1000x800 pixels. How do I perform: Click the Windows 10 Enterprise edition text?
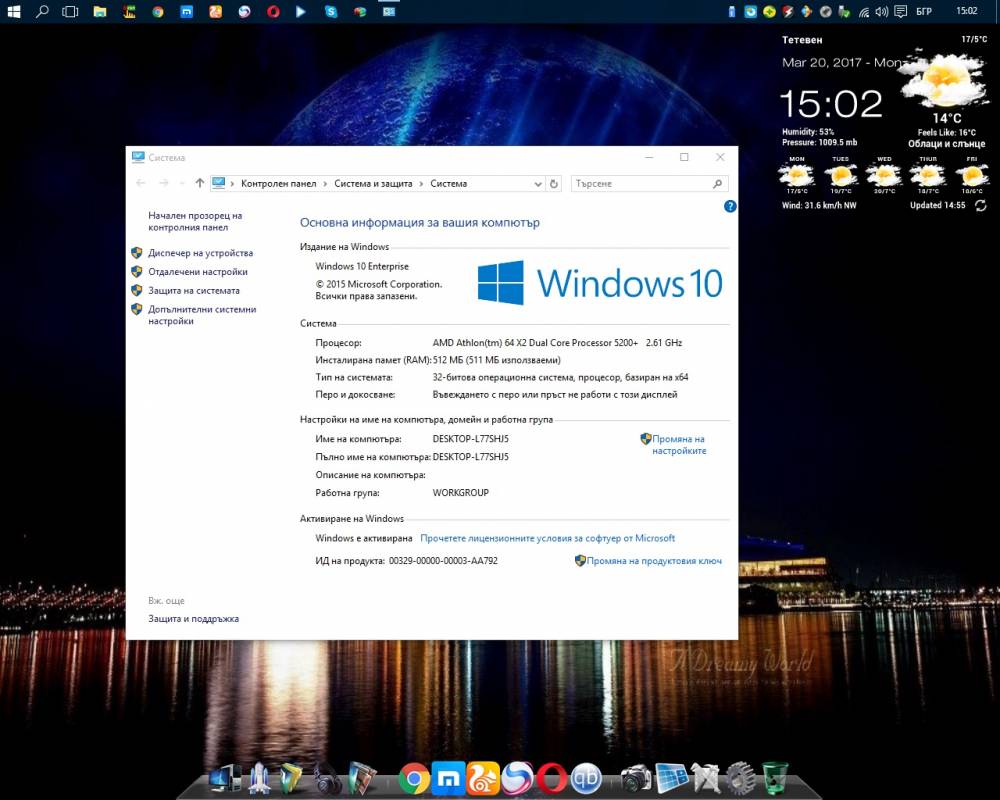[x=362, y=267]
